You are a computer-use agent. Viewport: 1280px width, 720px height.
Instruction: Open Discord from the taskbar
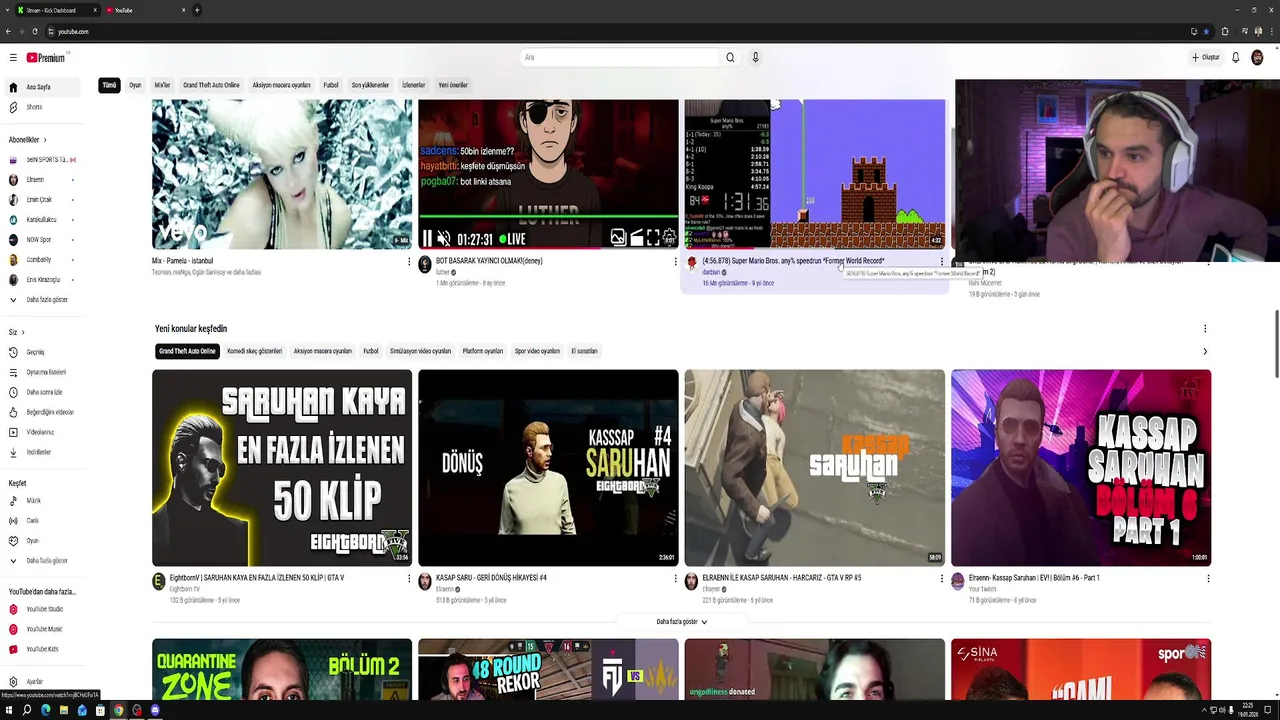155,710
